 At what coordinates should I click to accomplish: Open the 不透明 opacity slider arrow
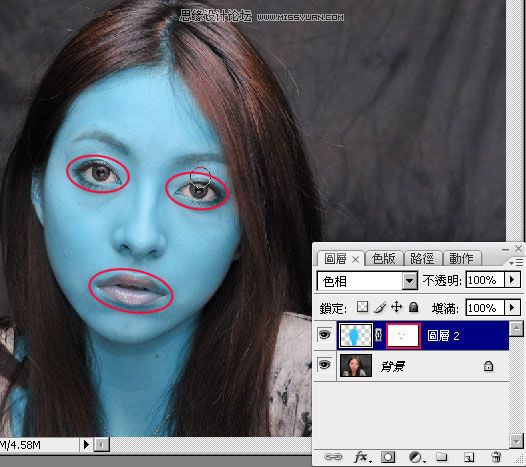(x=513, y=279)
